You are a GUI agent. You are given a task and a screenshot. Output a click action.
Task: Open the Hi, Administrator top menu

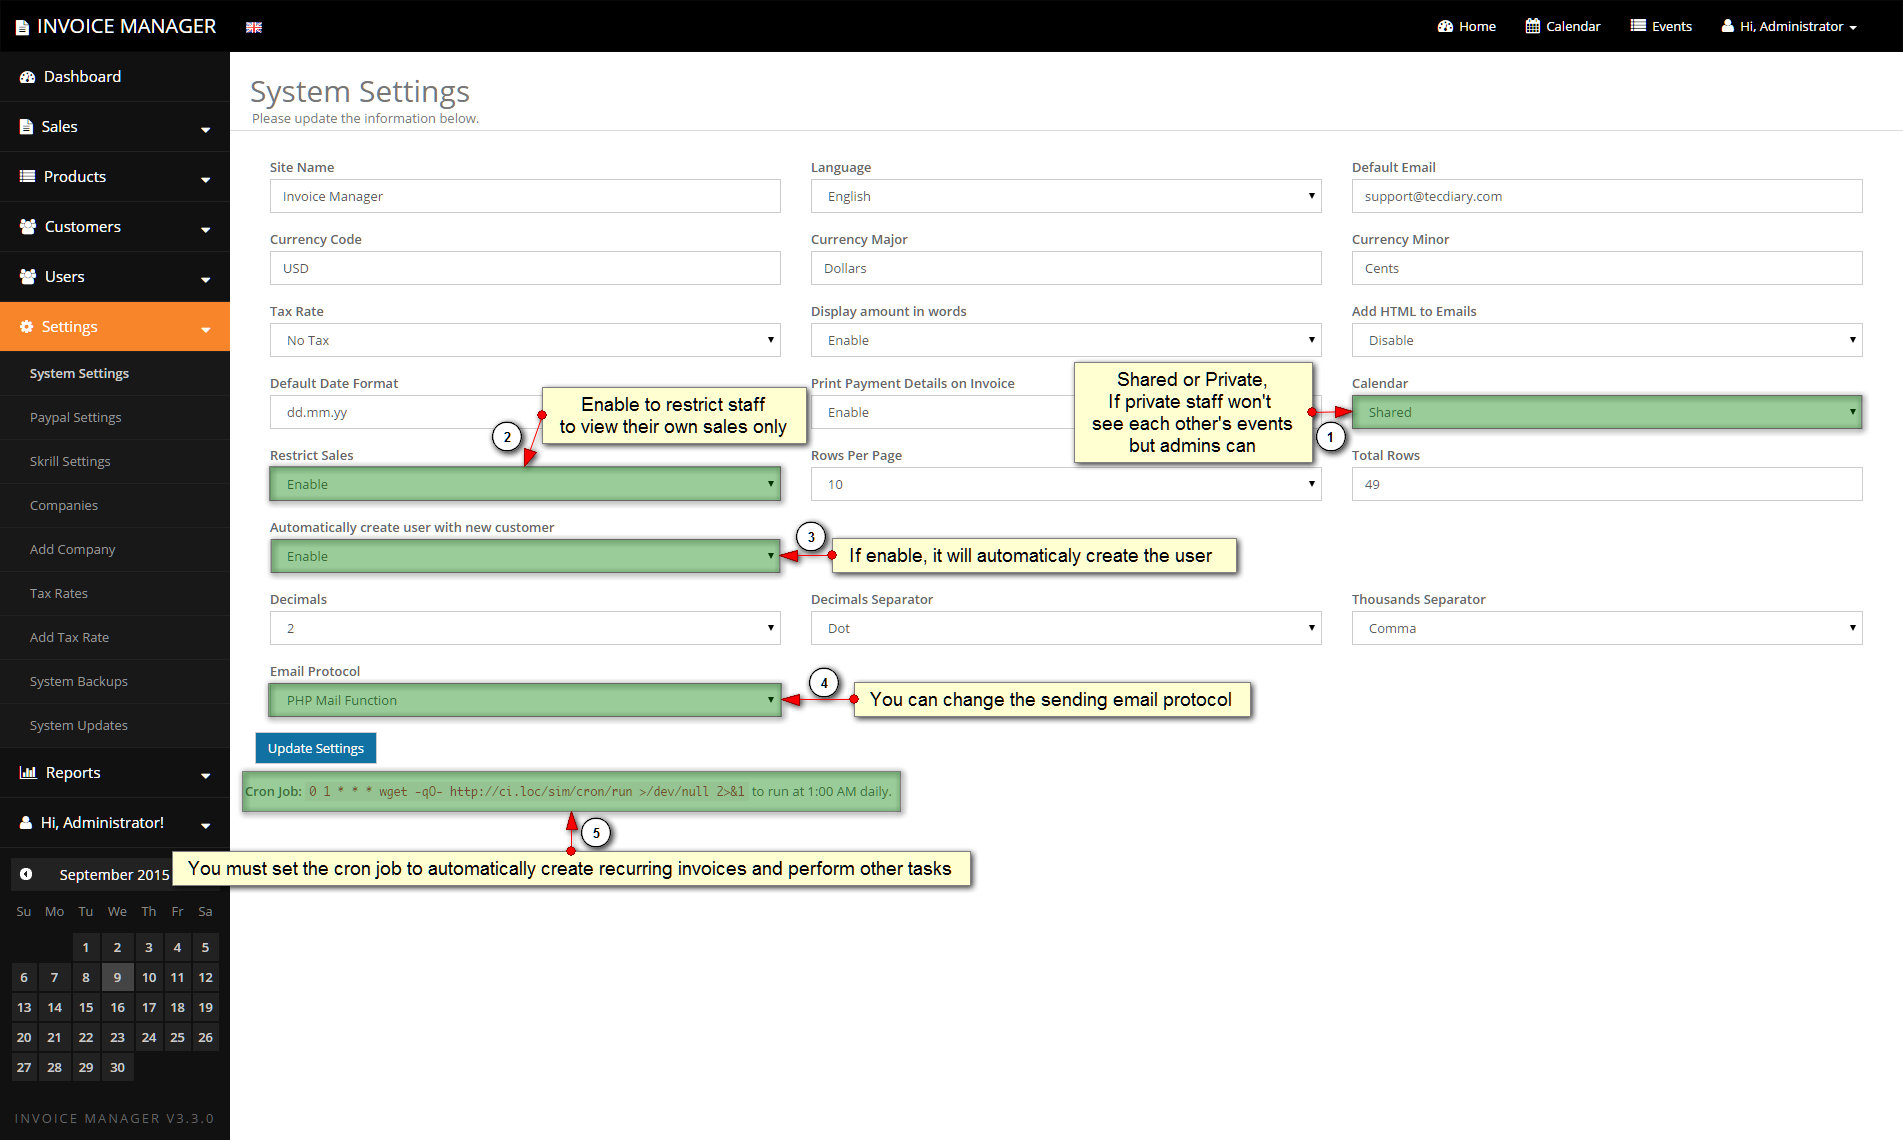pos(1789,26)
